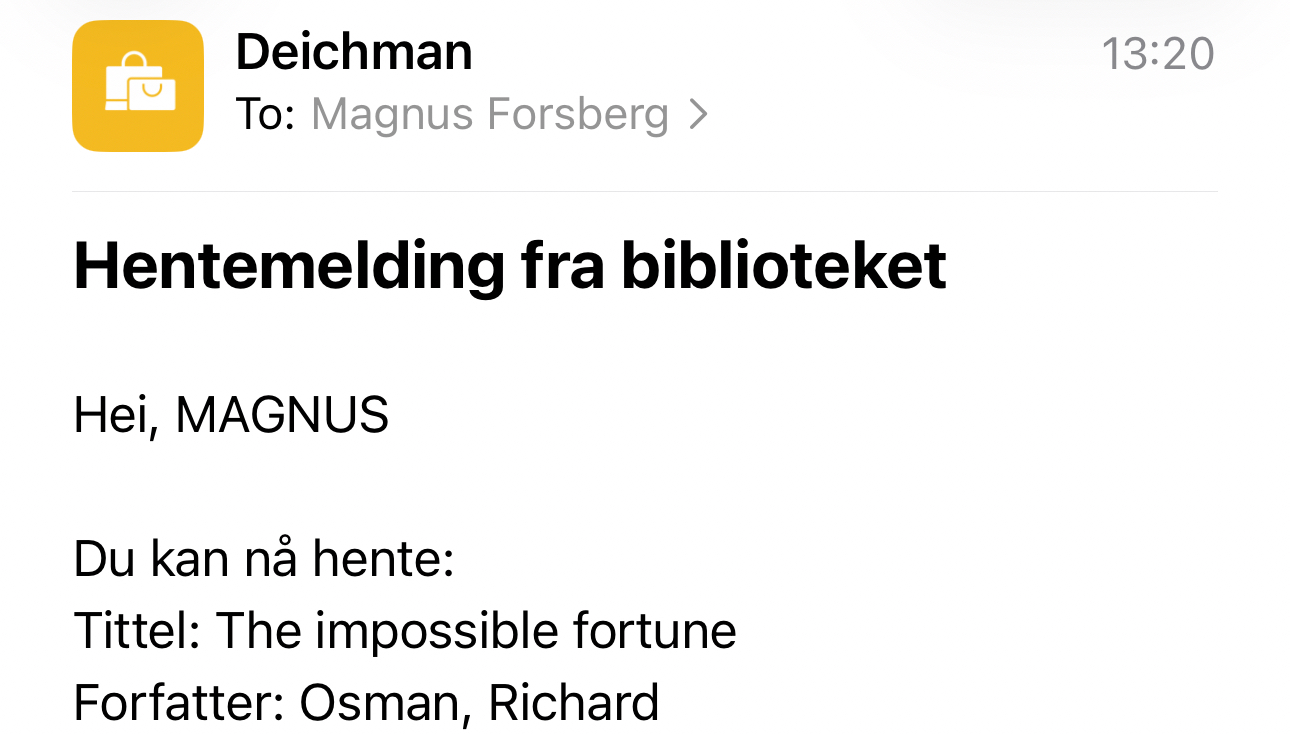This screenshot has height=734, width=1290.
Task: Tap the author surname "Osman,"
Action: click(385, 703)
